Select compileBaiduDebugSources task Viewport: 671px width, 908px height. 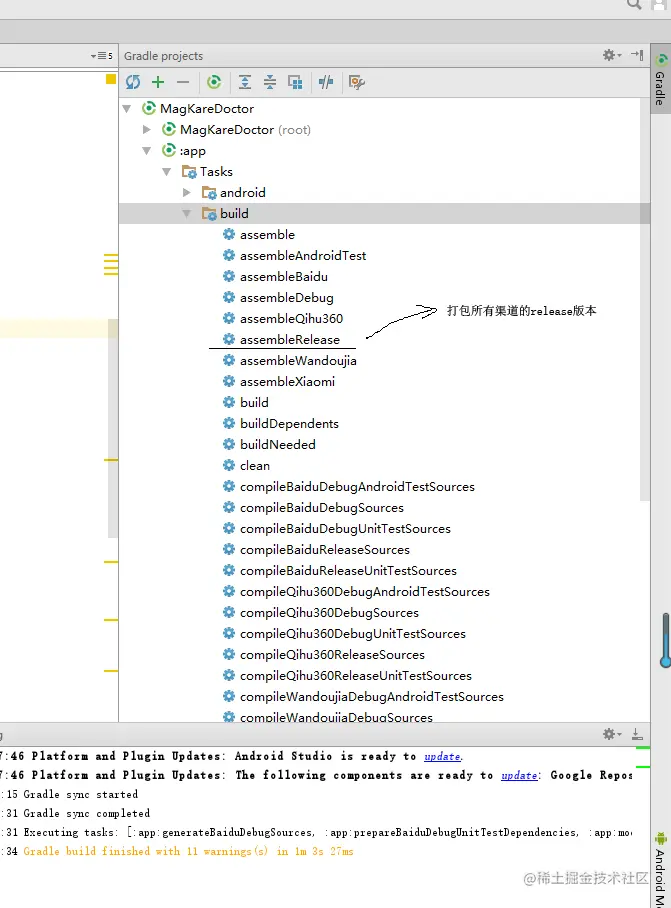coord(314,508)
